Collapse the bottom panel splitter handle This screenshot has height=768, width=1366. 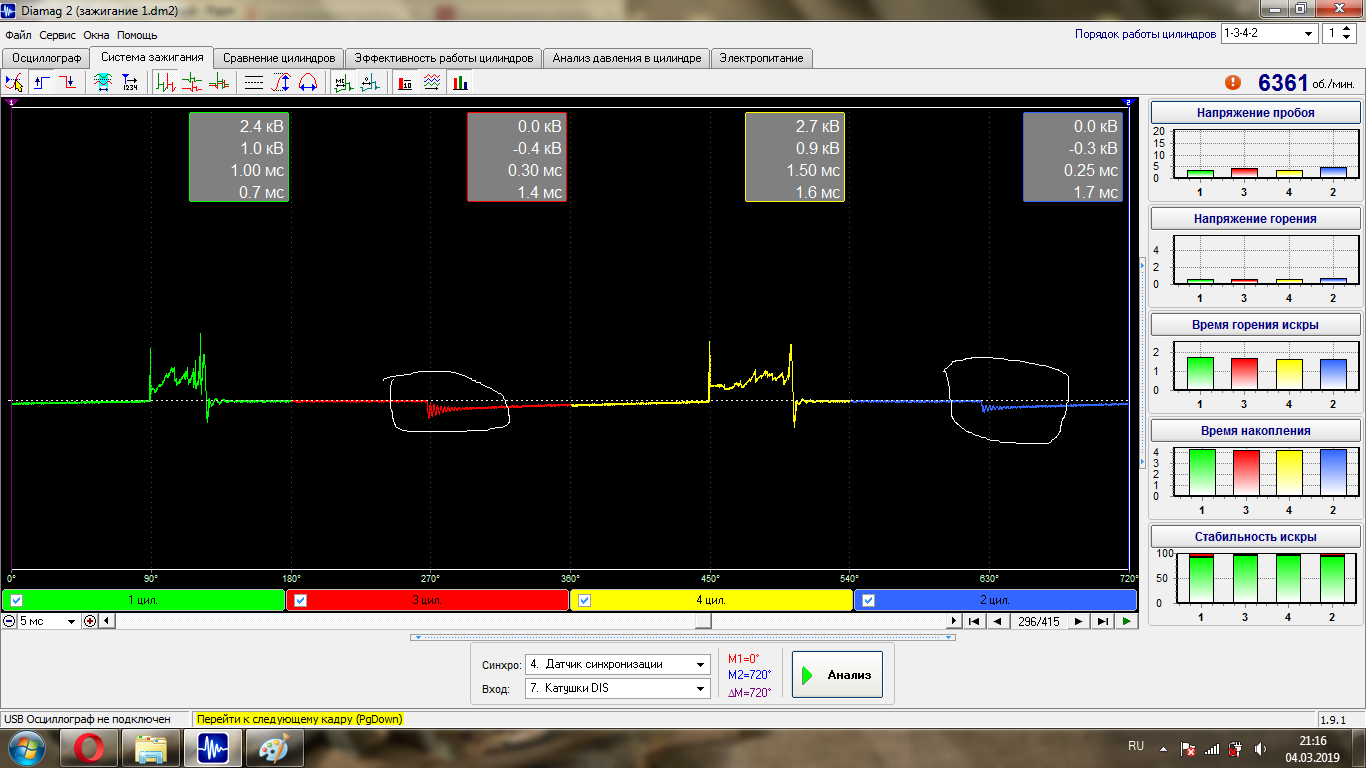click(x=683, y=636)
